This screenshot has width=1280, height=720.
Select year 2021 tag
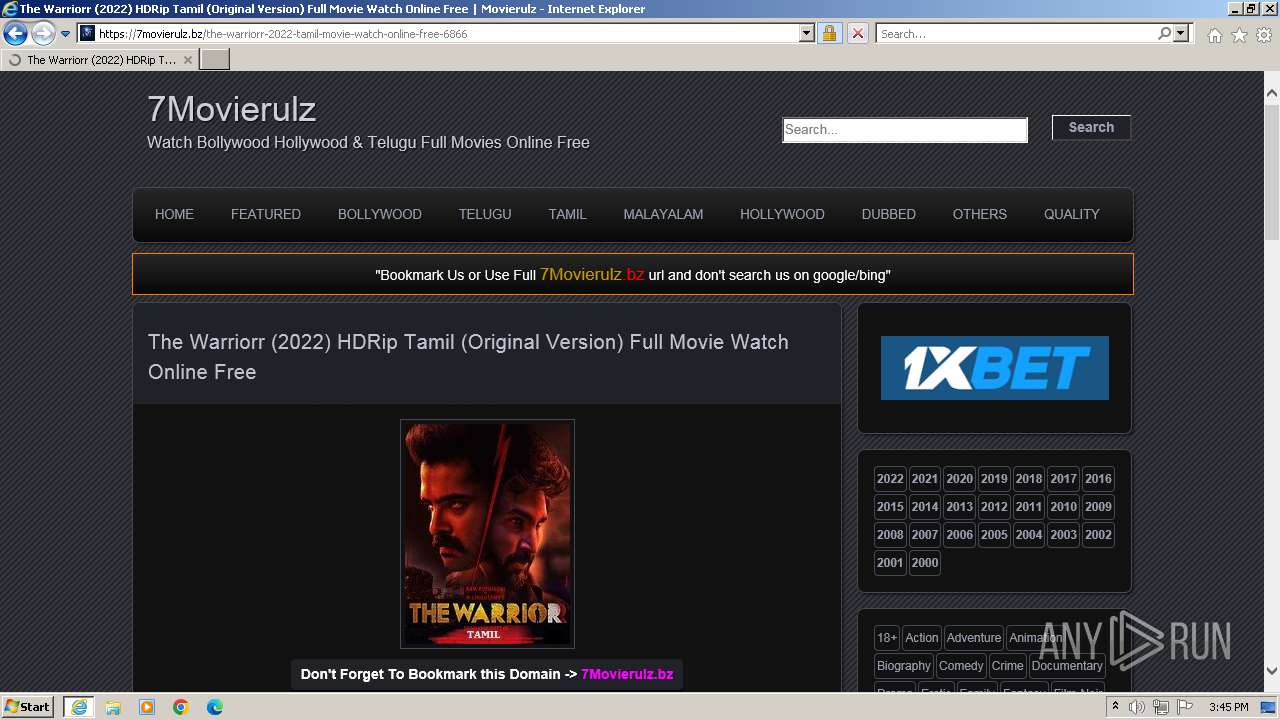coord(925,479)
